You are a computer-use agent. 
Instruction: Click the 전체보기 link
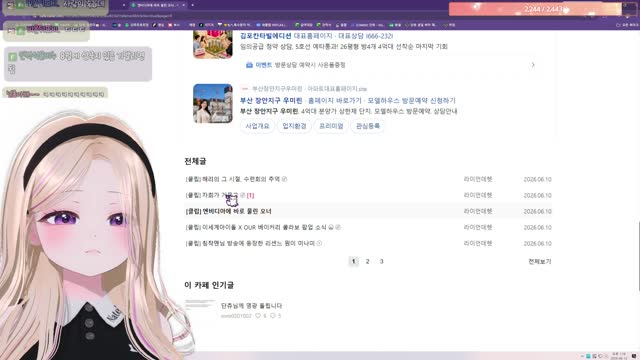(x=540, y=262)
